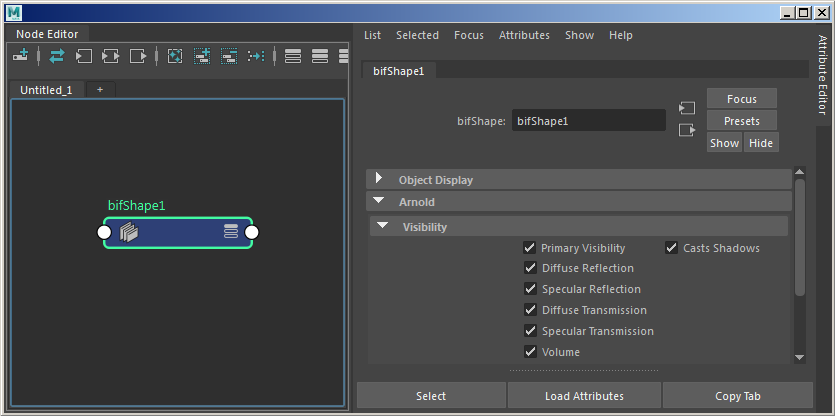Add a new Node Editor tab with plus
The image size is (835, 416).
pos(100,89)
